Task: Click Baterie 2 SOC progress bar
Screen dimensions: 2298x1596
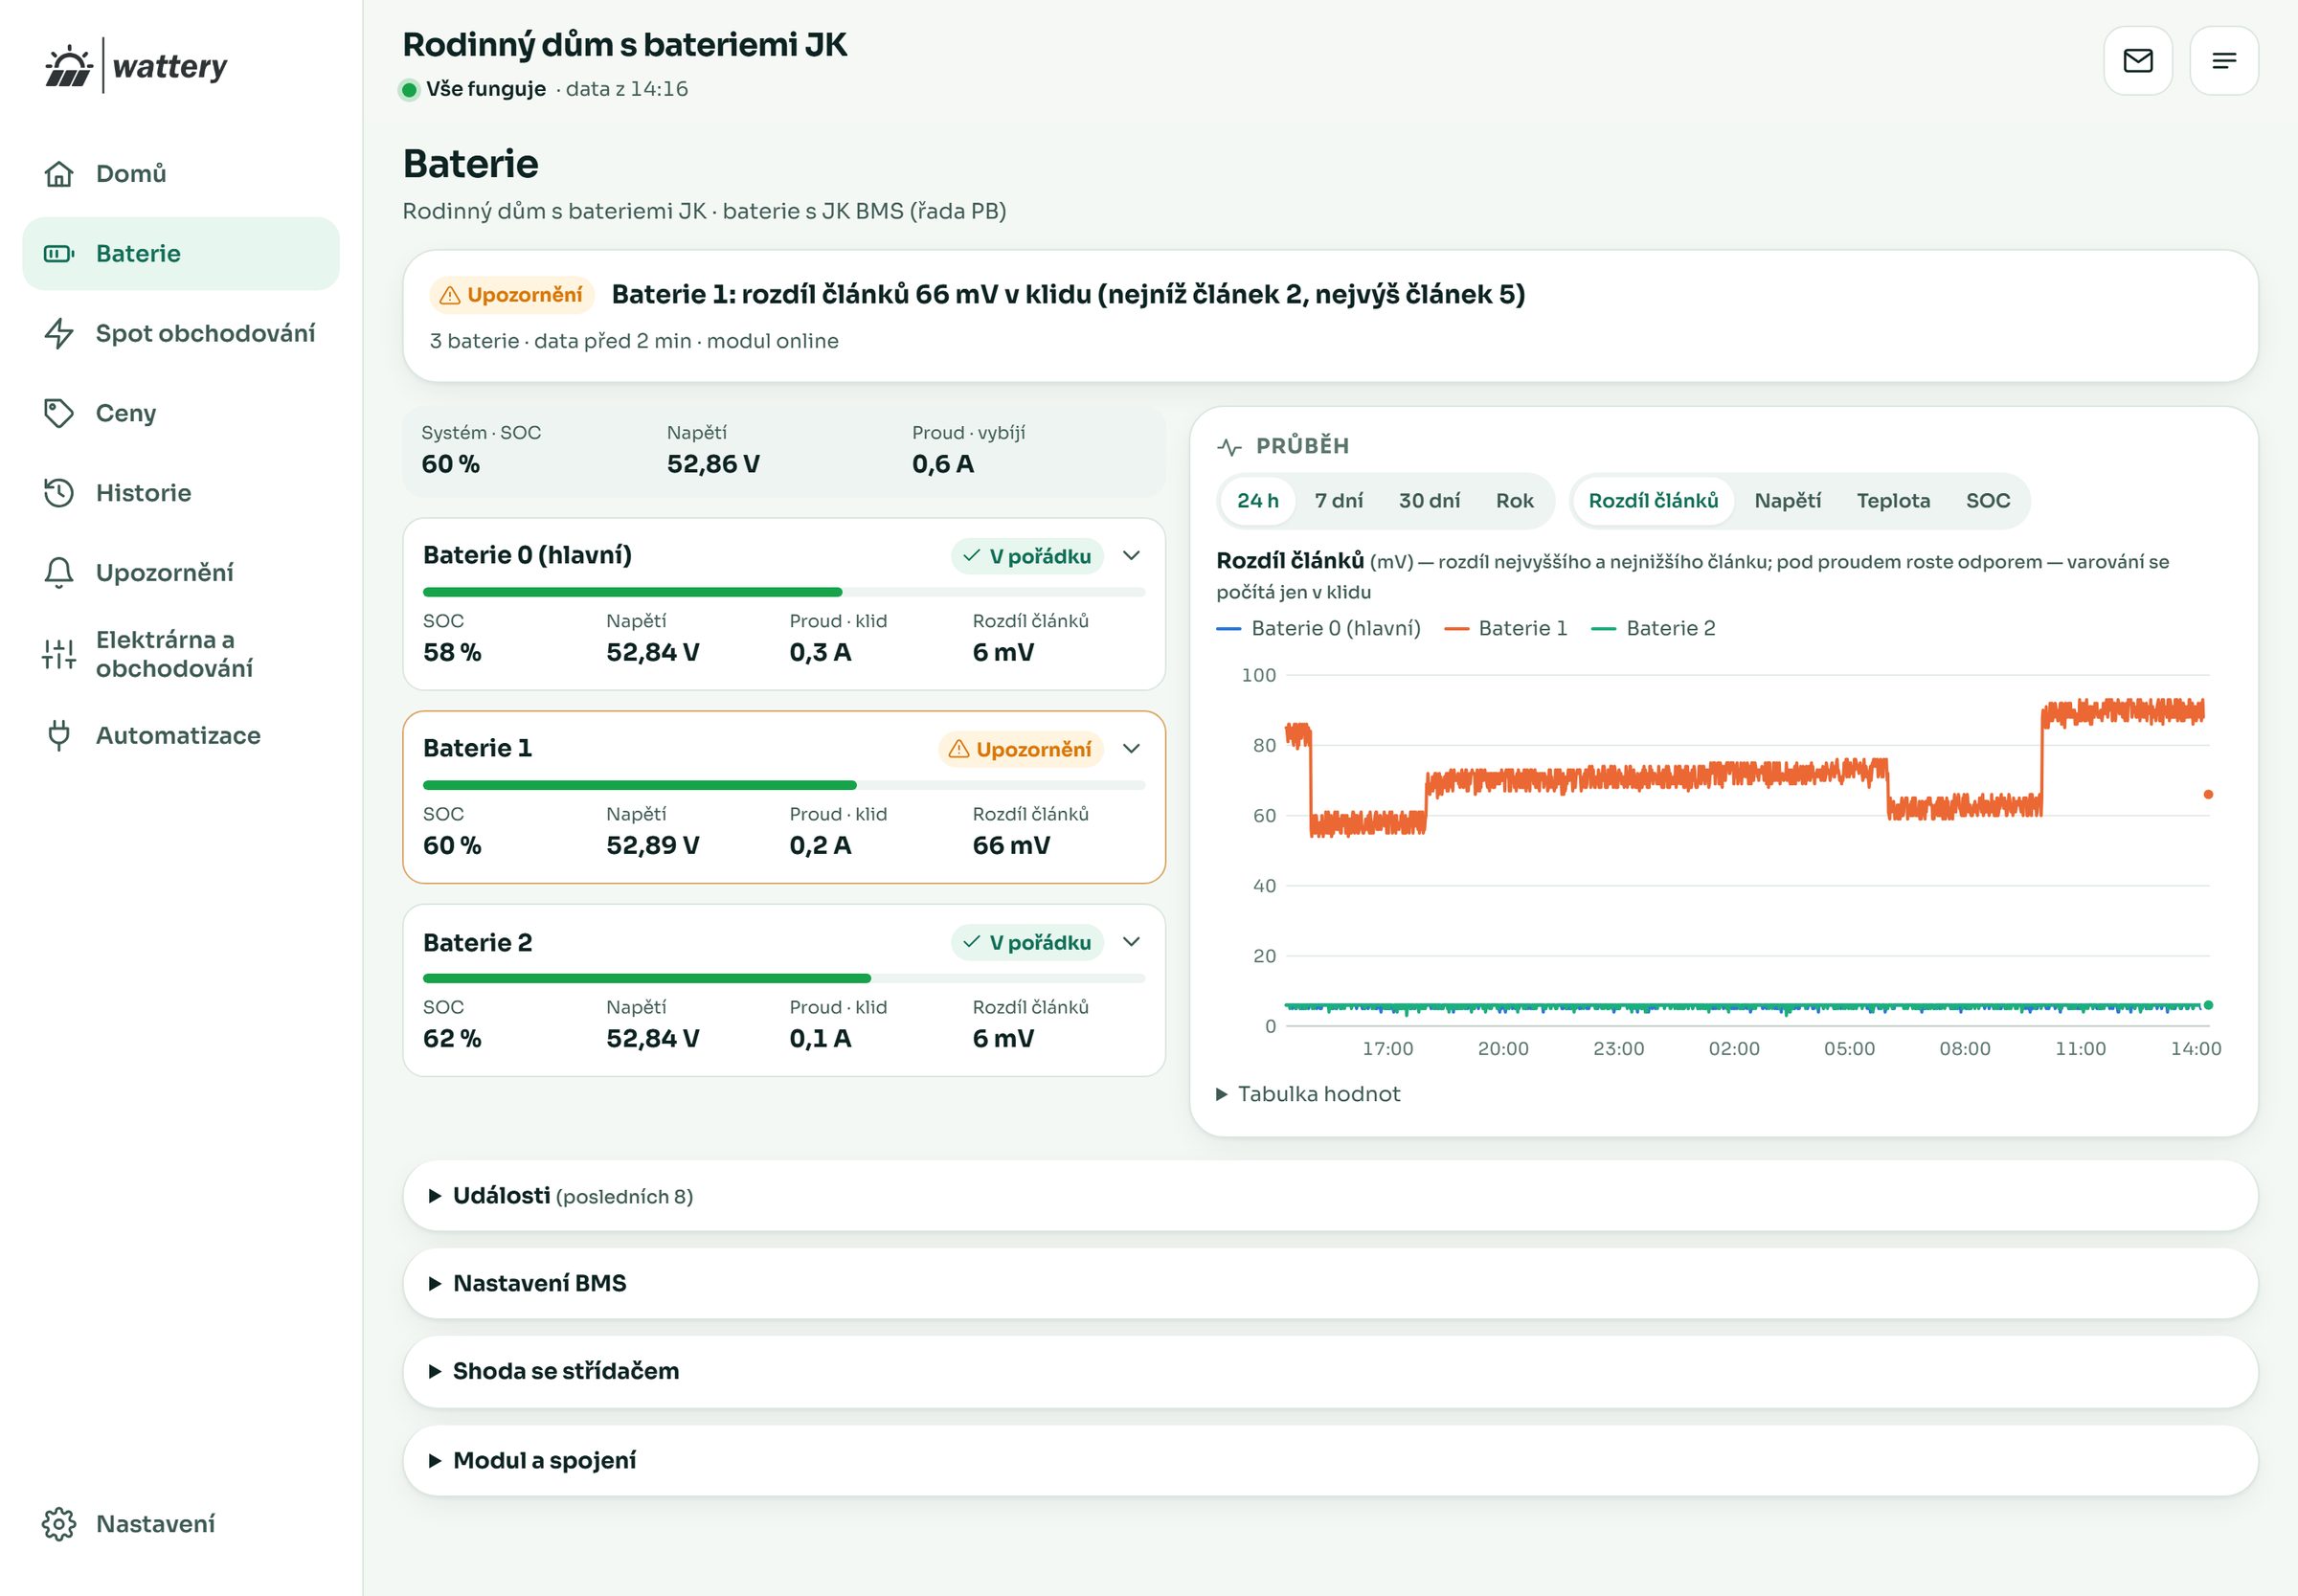Action: tap(784, 978)
